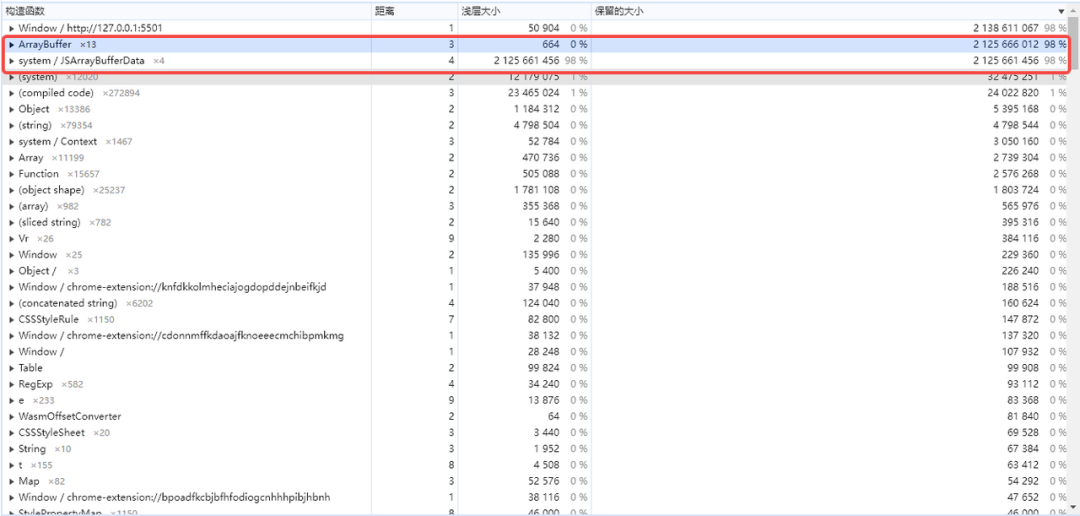This screenshot has height=516, width=1080.
Task: Click shallow size 4 798 504
Action: (x=536, y=125)
